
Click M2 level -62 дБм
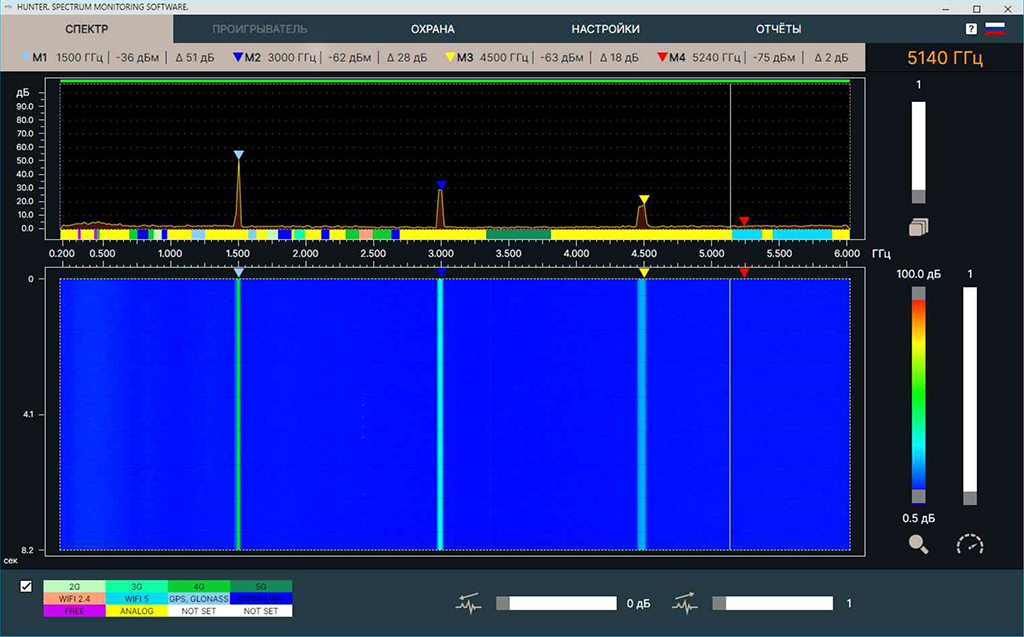[349, 57]
